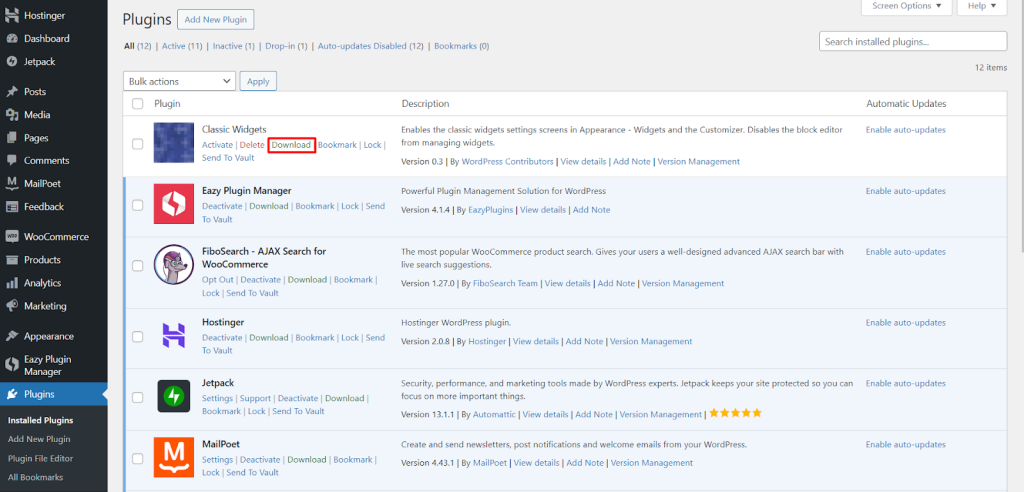This screenshot has width=1024, height=492.
Task: Click the Eazy Plugin Manager red logo
Action: pyautogui.click(x=174, y=204)
